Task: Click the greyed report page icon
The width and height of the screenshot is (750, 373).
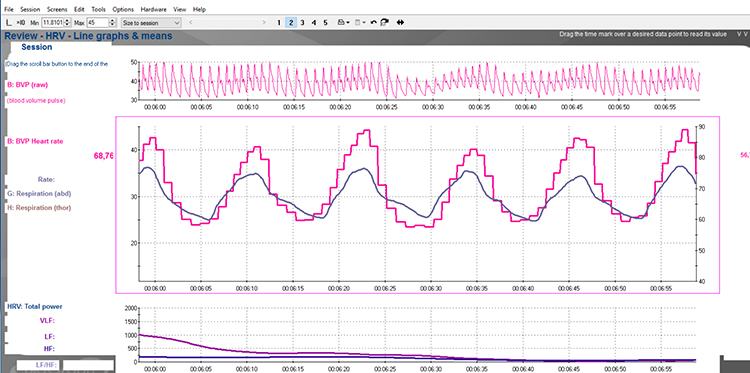Action: coord(357,22)
